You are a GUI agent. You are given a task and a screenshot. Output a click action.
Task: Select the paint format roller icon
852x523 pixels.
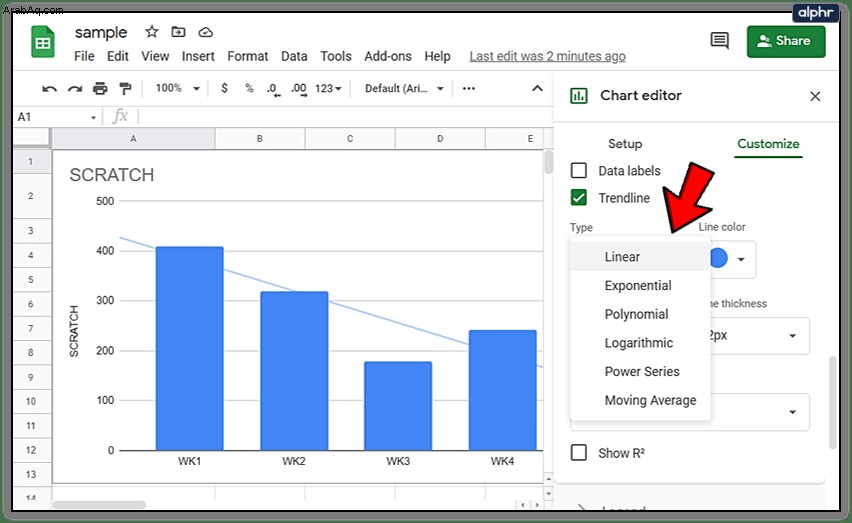126,88
